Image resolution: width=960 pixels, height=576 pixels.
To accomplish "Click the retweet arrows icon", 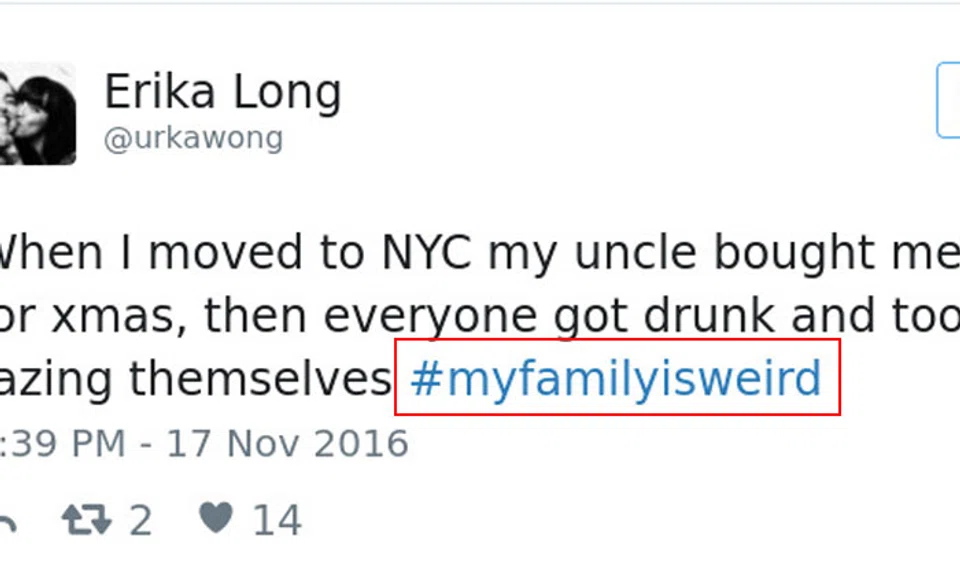I will pyautogui.click(x=85, y=520).
